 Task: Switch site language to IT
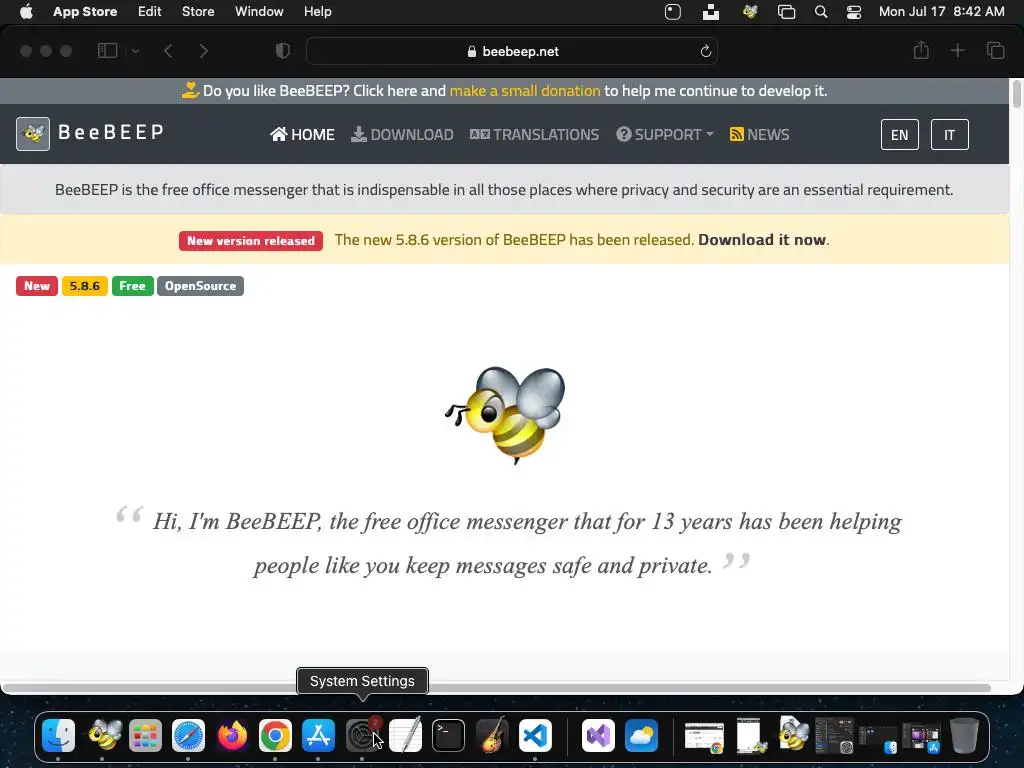pyautogui.click(x=949, y=135)
